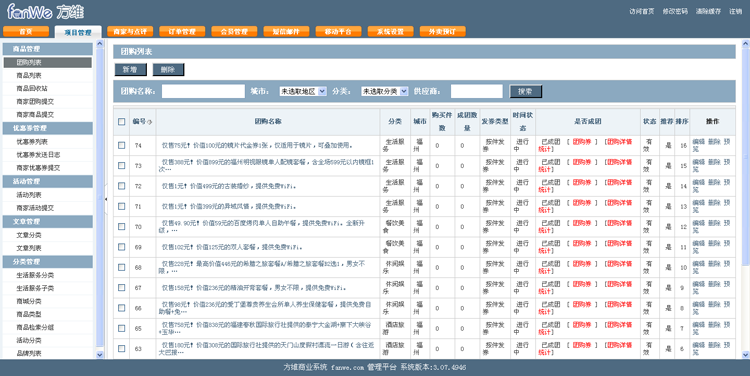Open 品牌列表 in the sidebar
The image size is (750, 376).
pyautogui.click(x=29, y=354)
